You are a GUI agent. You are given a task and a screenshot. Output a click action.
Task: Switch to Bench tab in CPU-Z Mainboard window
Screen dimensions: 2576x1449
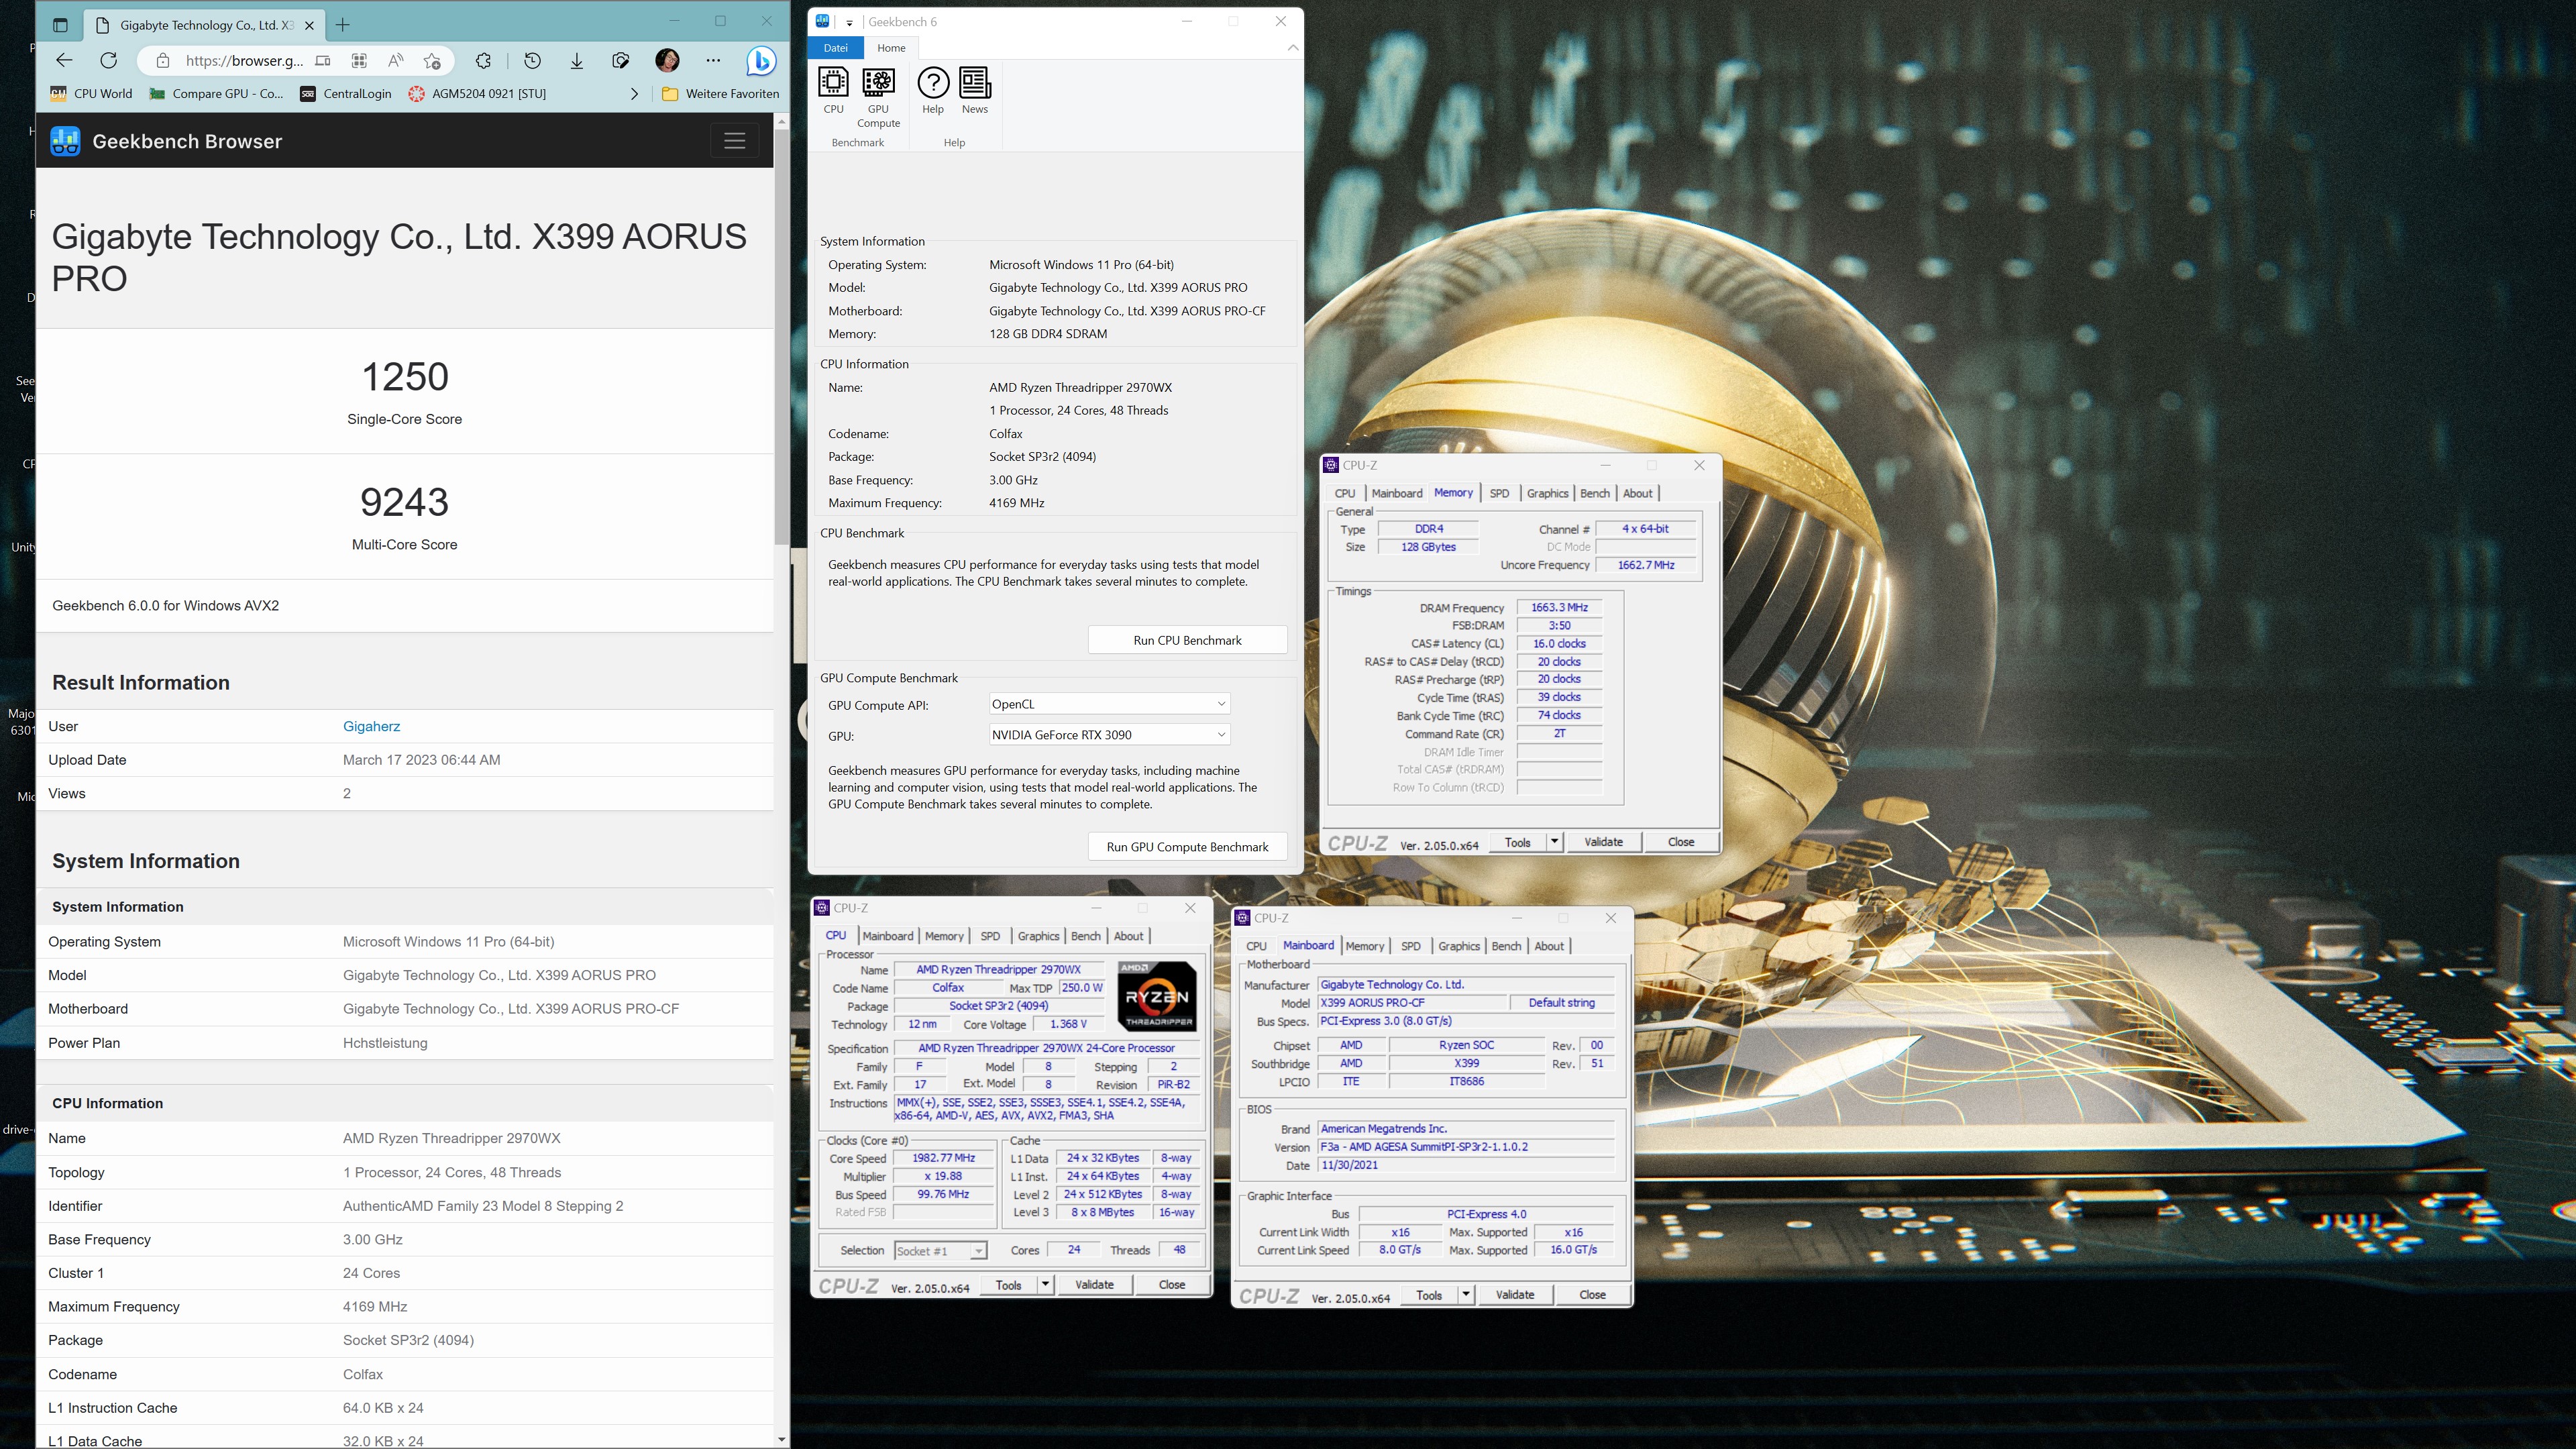point(1506,946)
